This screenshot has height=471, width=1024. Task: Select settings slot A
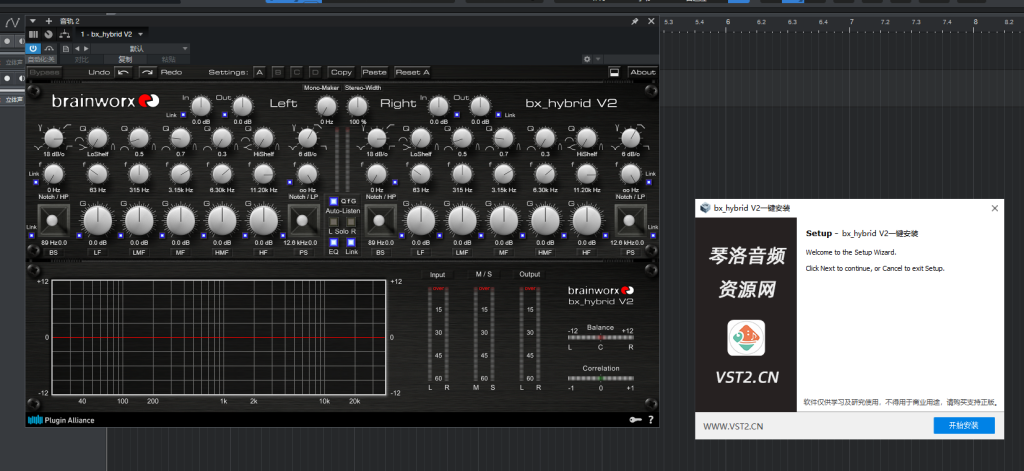tap(259, 73)
